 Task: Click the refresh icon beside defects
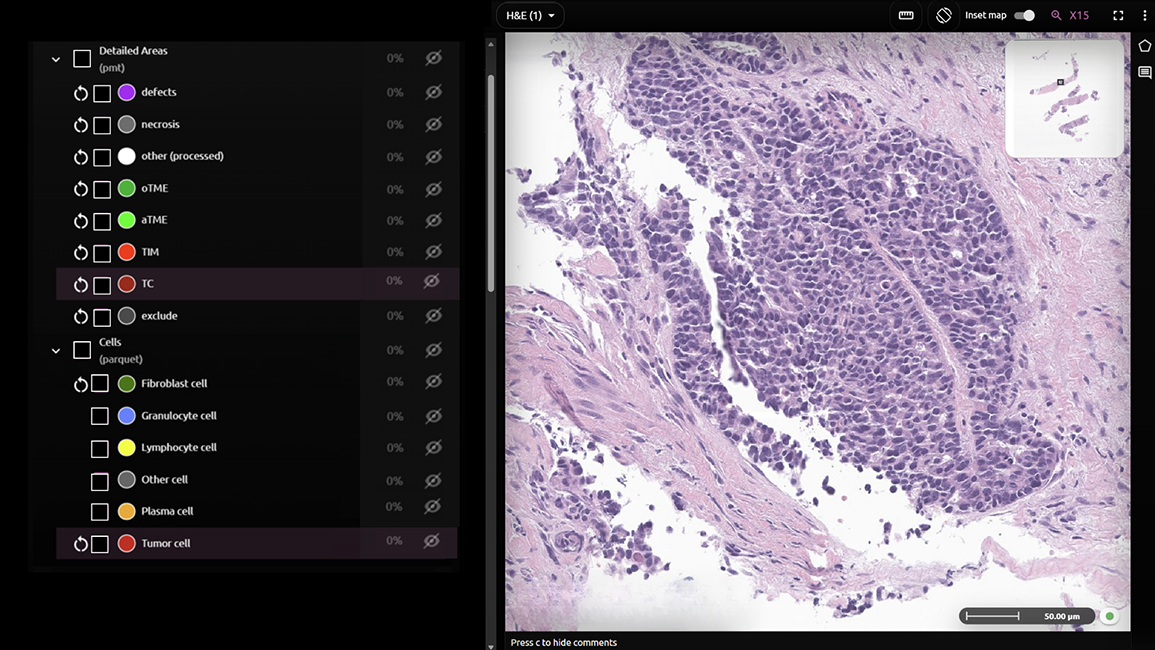pyautogui.click(x=81, y=94)
